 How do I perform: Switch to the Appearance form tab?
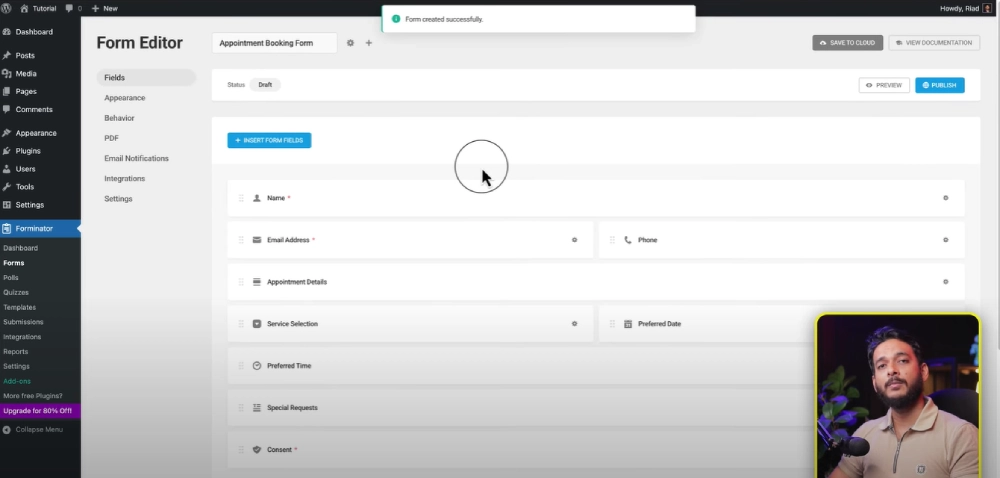pyautogui.click(x=125, y=98)
